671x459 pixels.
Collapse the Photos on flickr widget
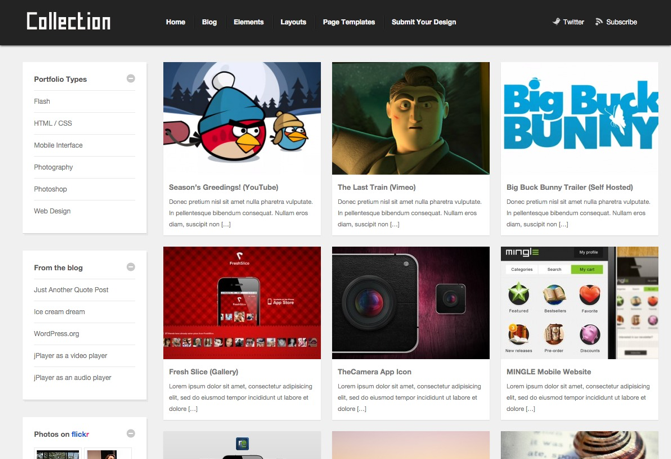[131, 433]
